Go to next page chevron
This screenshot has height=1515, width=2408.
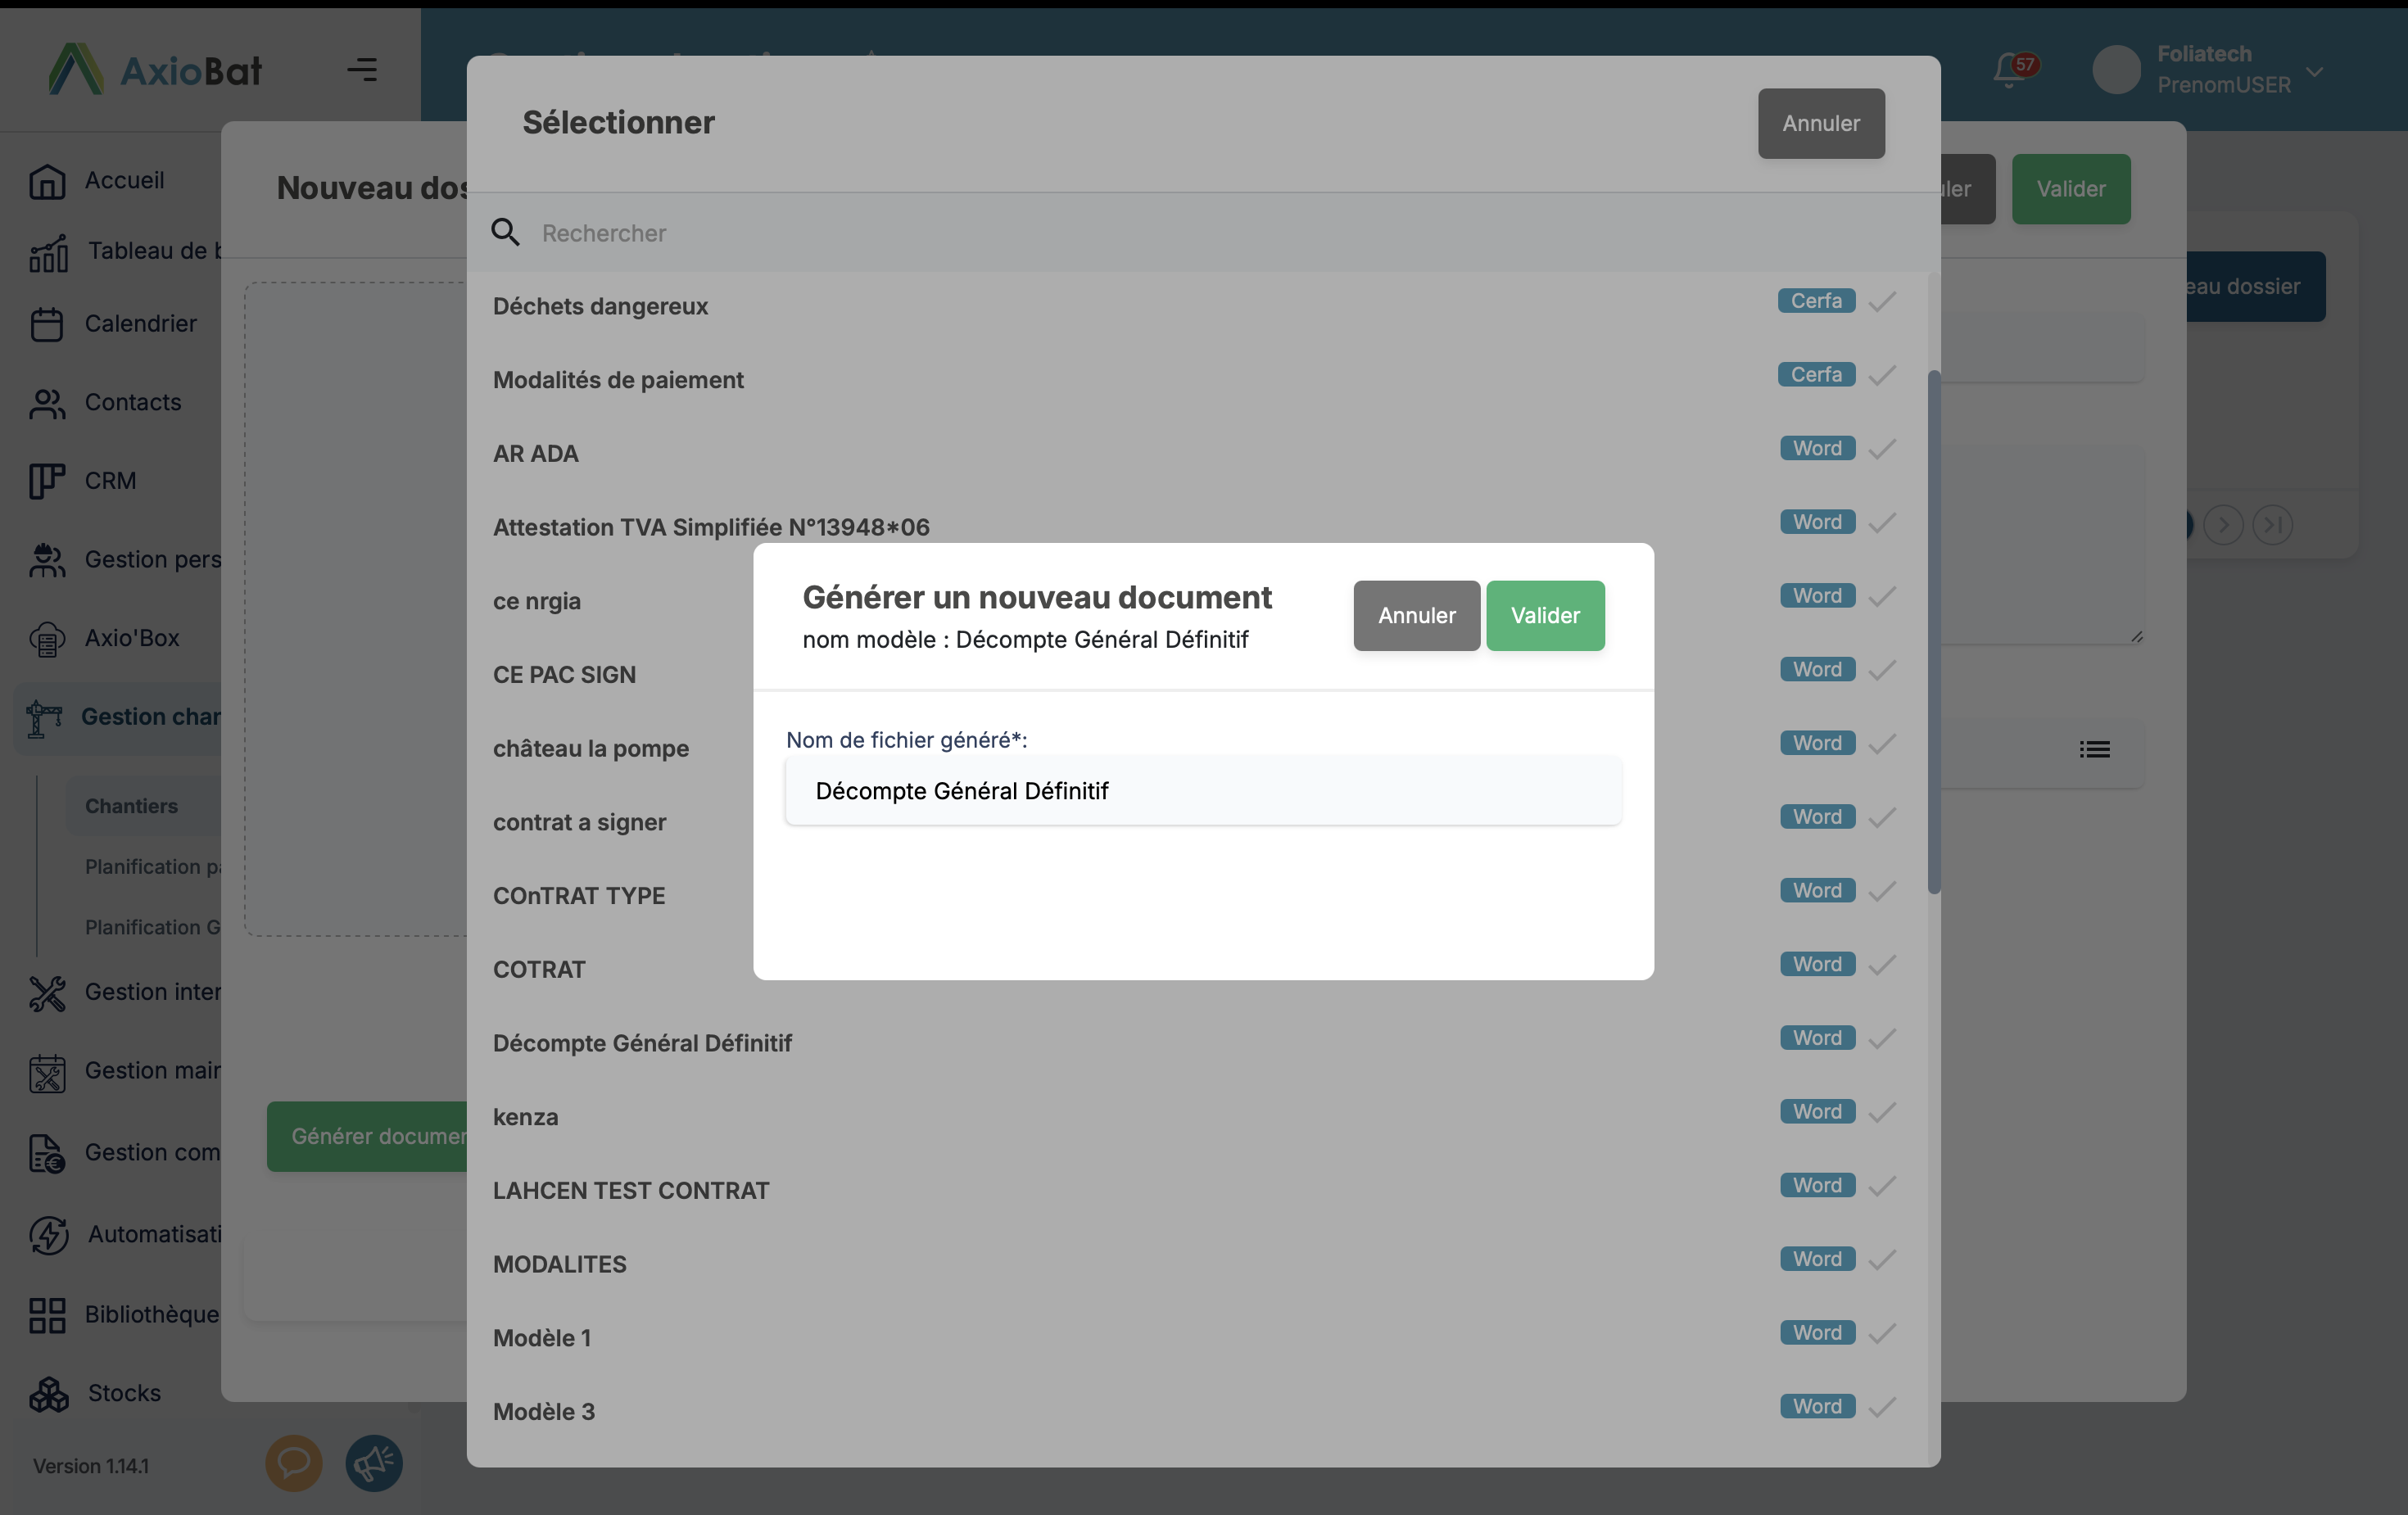point(2223,525)
